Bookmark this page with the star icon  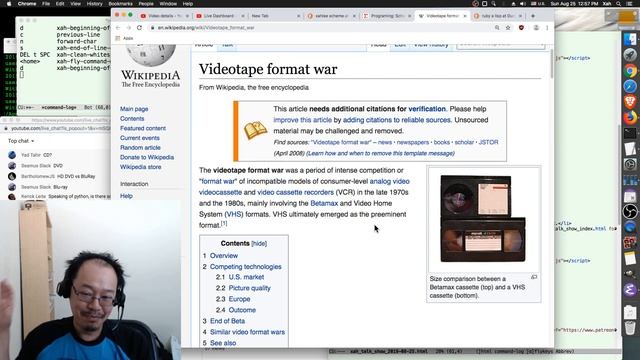point(508,28)
